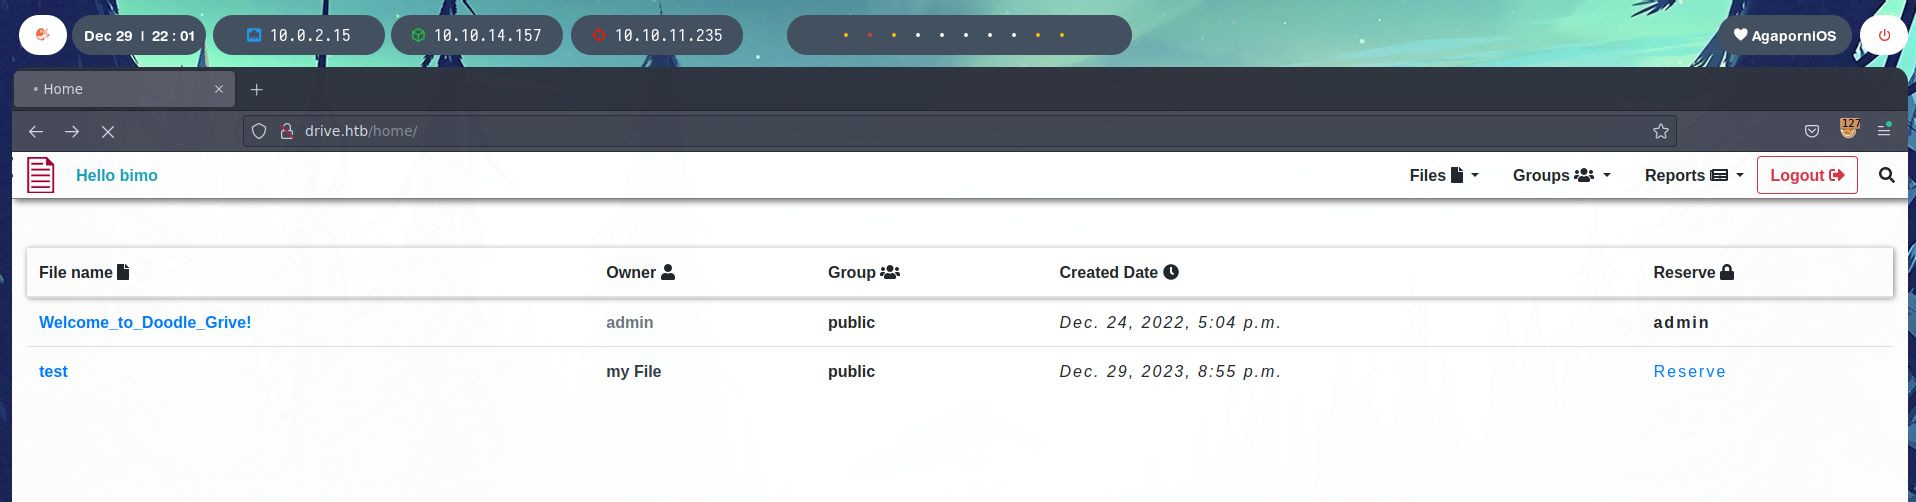Open the test file link
This screenshot has height=502, width=1916.
(53, 371)
